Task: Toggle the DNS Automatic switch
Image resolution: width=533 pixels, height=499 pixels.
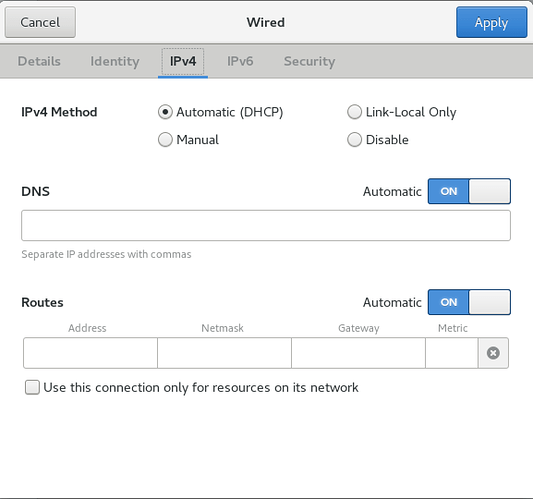Action: pyautogui.click(x=469, y=191)
